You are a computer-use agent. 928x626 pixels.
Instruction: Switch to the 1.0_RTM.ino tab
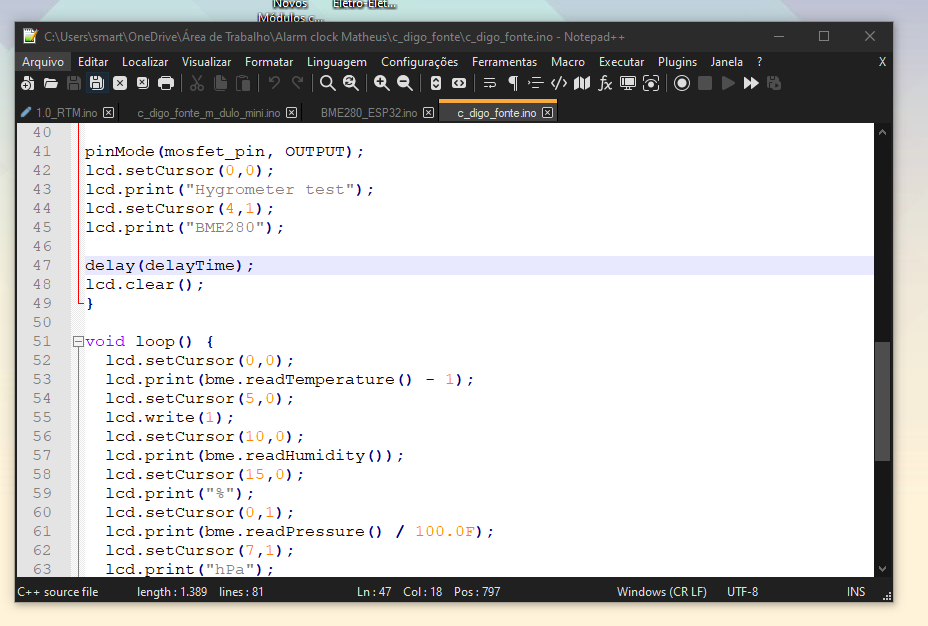tap(66, 112)
